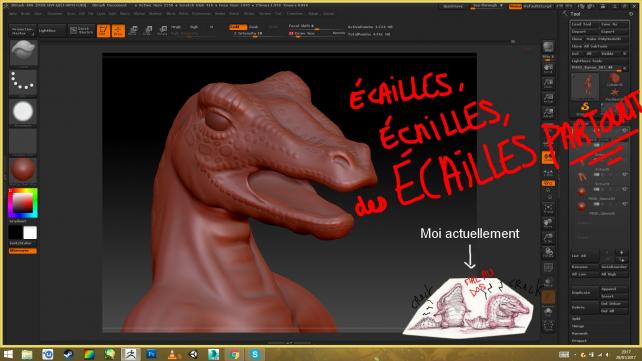Open the Tool palette header
Viewport: 642px width, 361px height.
575,14
